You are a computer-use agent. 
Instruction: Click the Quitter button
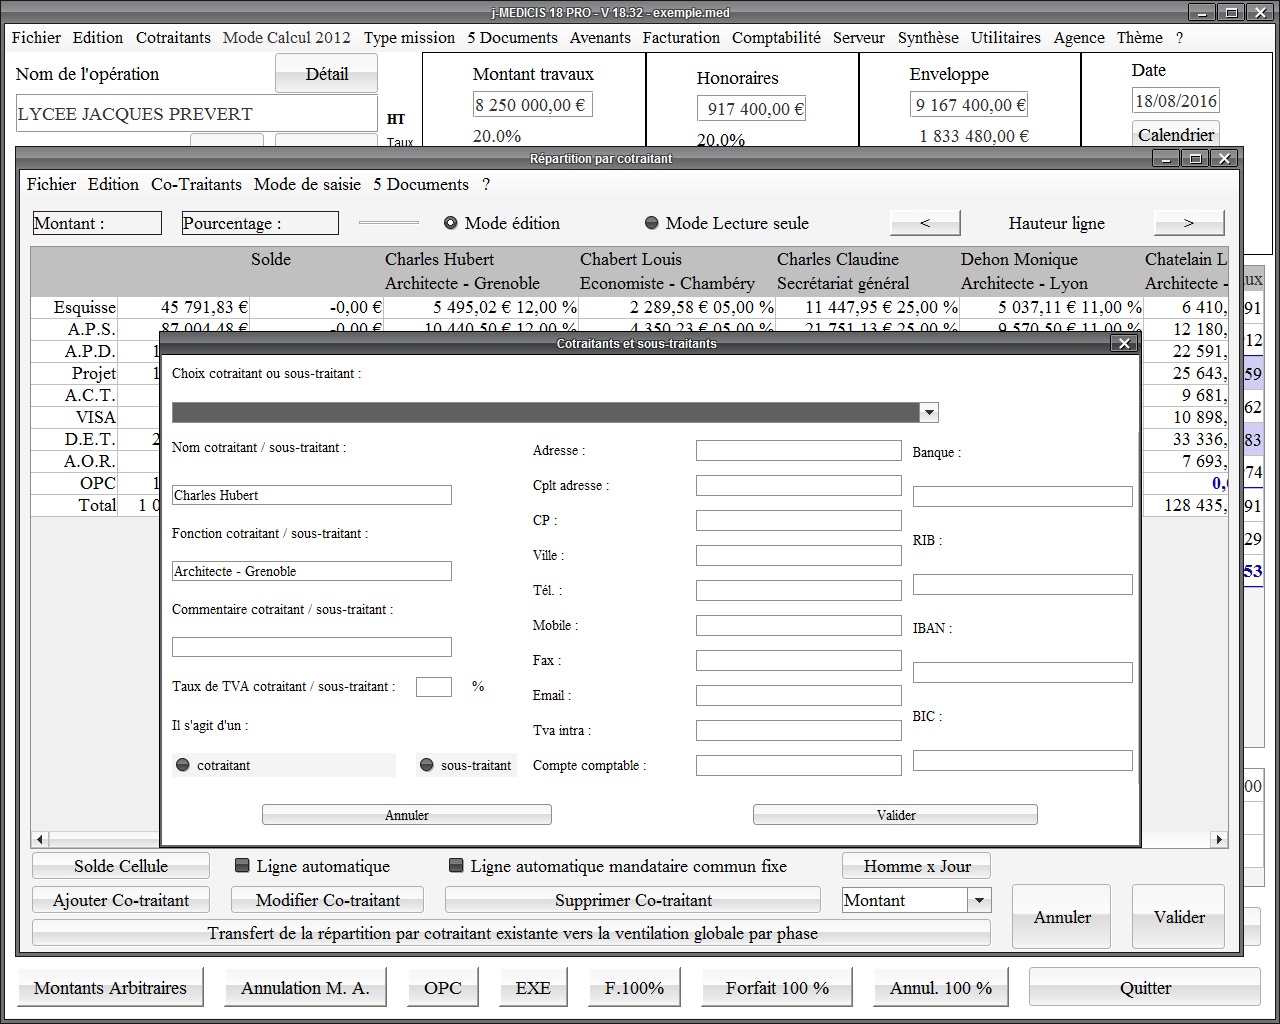click(1145, 988)
